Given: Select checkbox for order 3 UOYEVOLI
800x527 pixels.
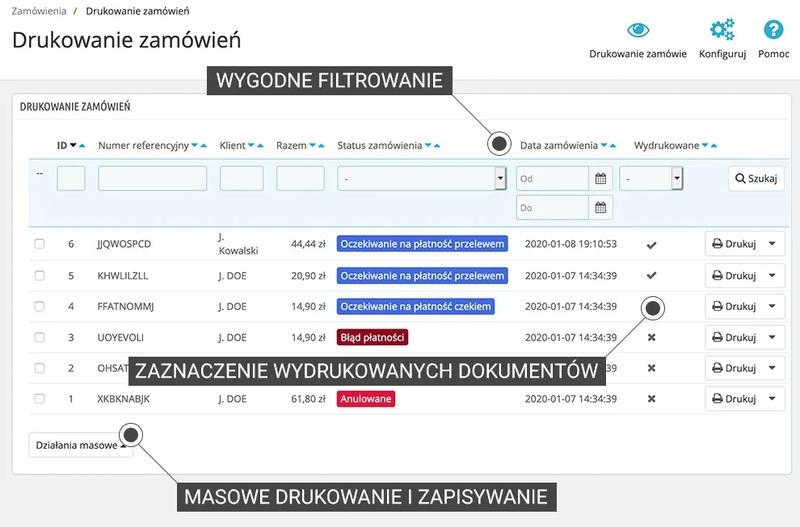Looking at the screenshot, I should point(39,337).
